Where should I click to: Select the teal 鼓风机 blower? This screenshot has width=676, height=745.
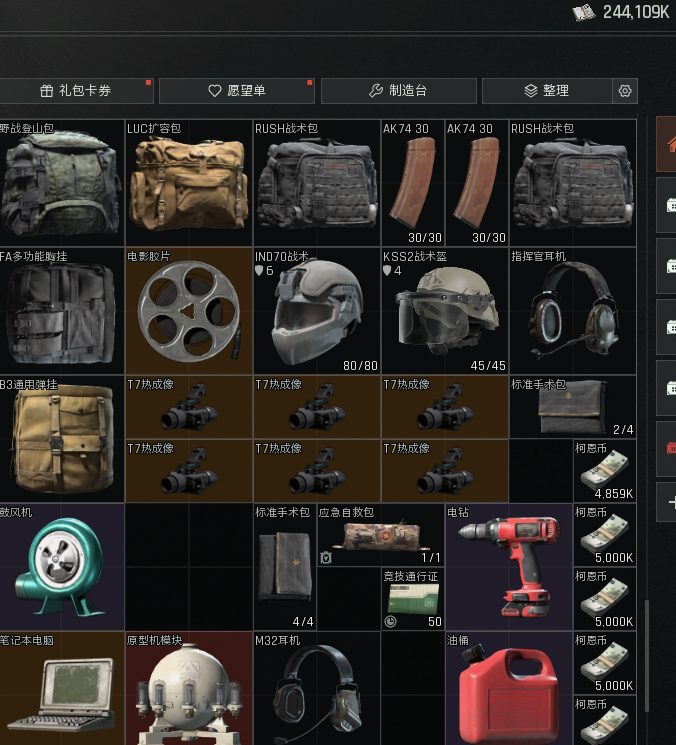pyautogui.click(x=60, y=567)
